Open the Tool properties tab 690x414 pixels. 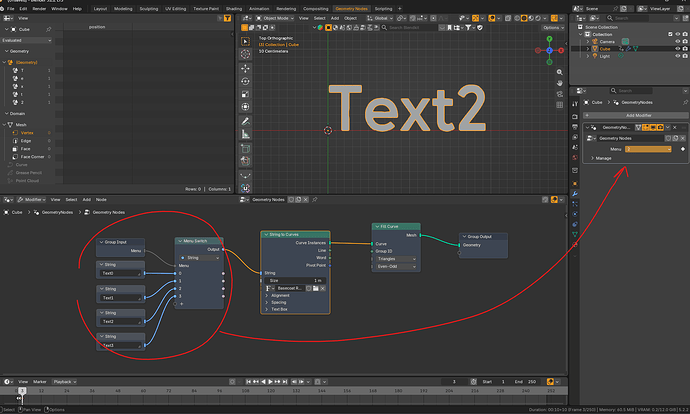click(575, 104)
